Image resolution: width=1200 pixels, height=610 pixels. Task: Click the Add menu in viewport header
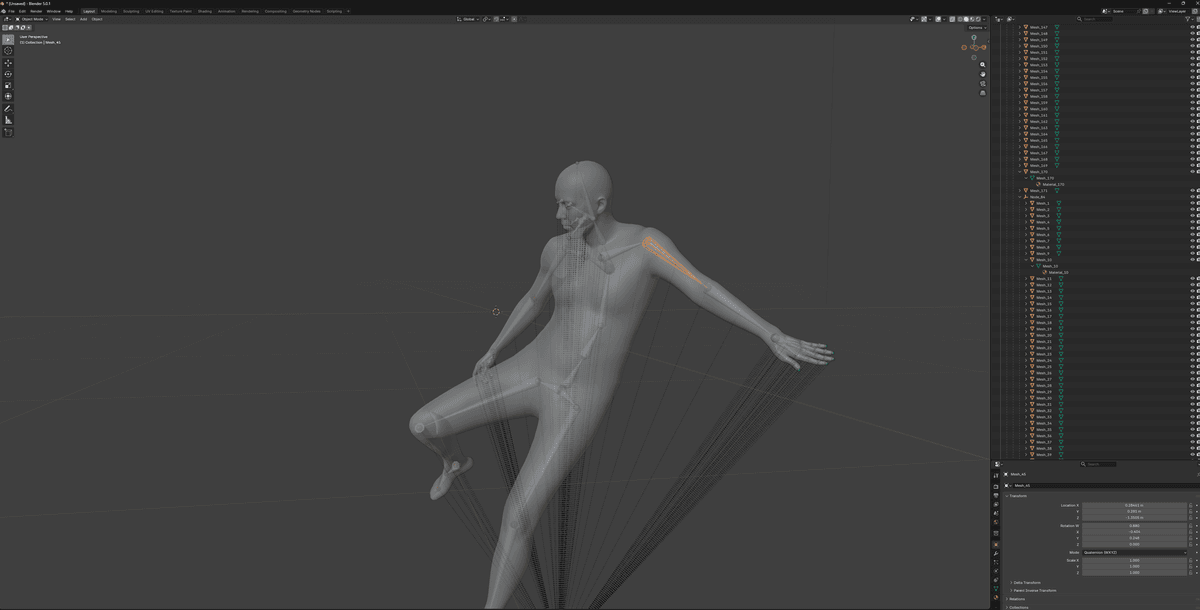pos(84,19)
